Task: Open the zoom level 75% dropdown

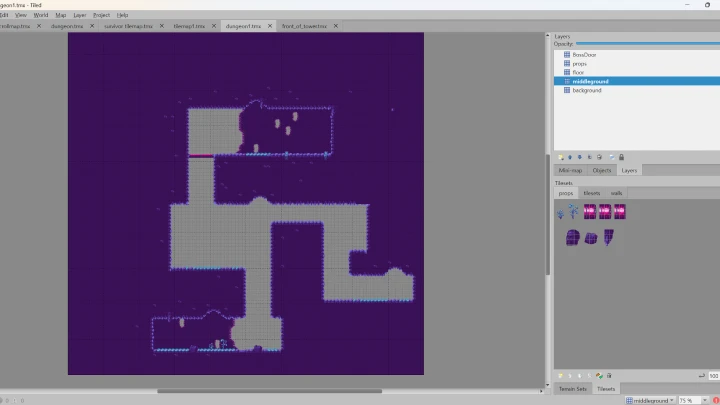Action: click(x=689, y=400)
